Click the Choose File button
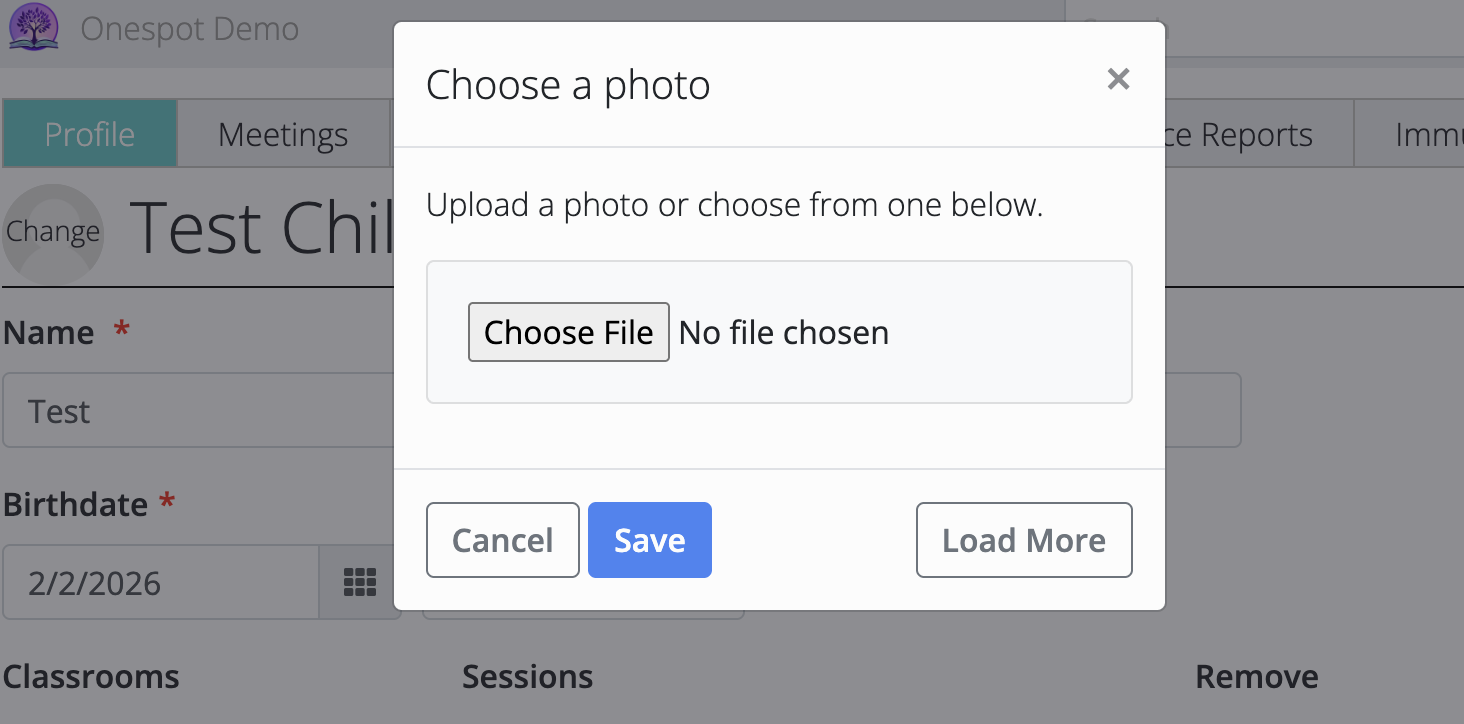 pyautogui.click(x=568, y=332)
